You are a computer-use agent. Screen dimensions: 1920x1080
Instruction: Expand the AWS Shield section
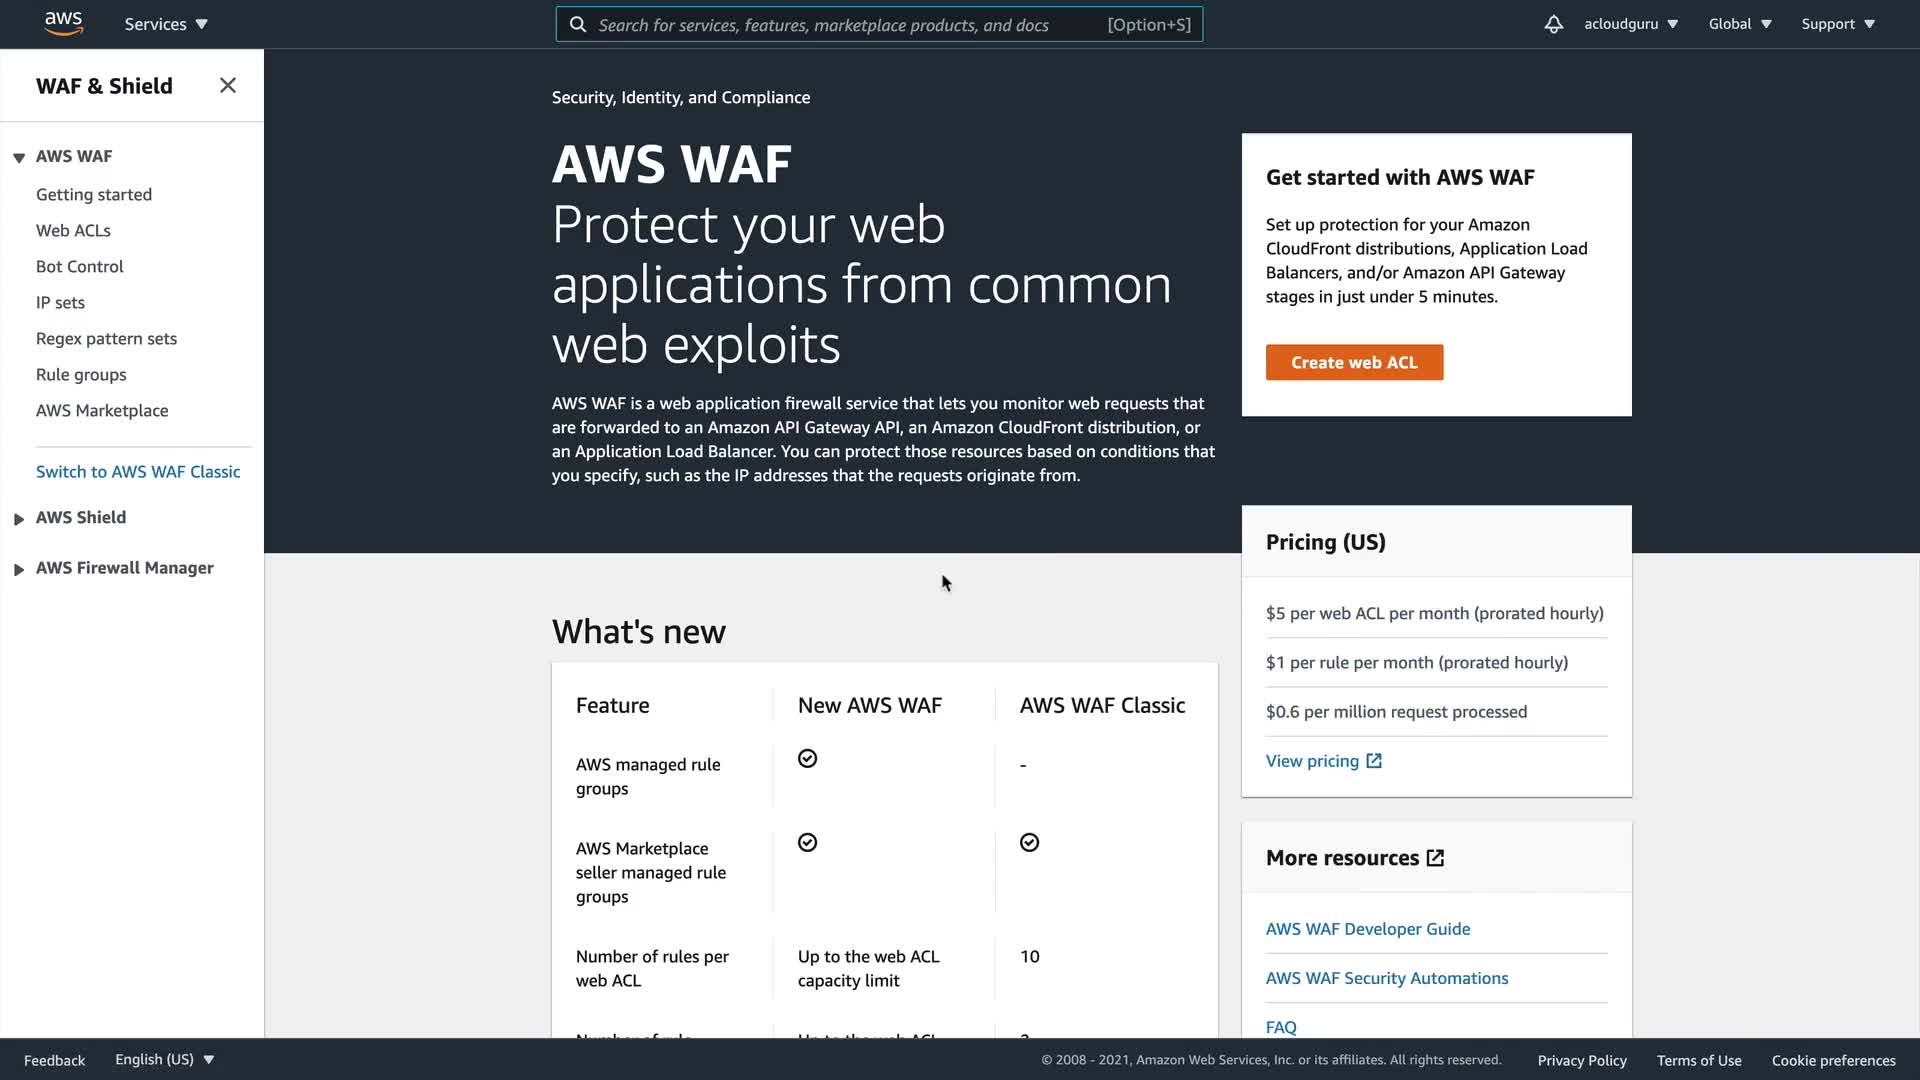(19, 518)
